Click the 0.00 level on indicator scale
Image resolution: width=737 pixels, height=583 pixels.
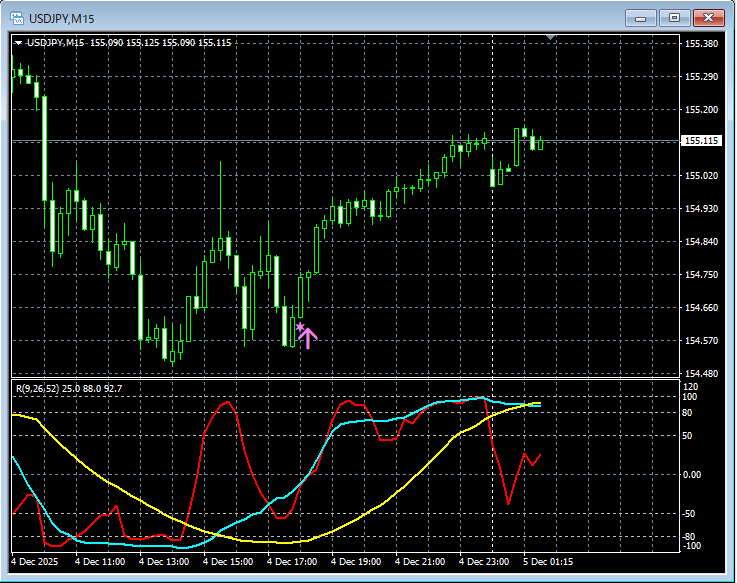[692, 474]
